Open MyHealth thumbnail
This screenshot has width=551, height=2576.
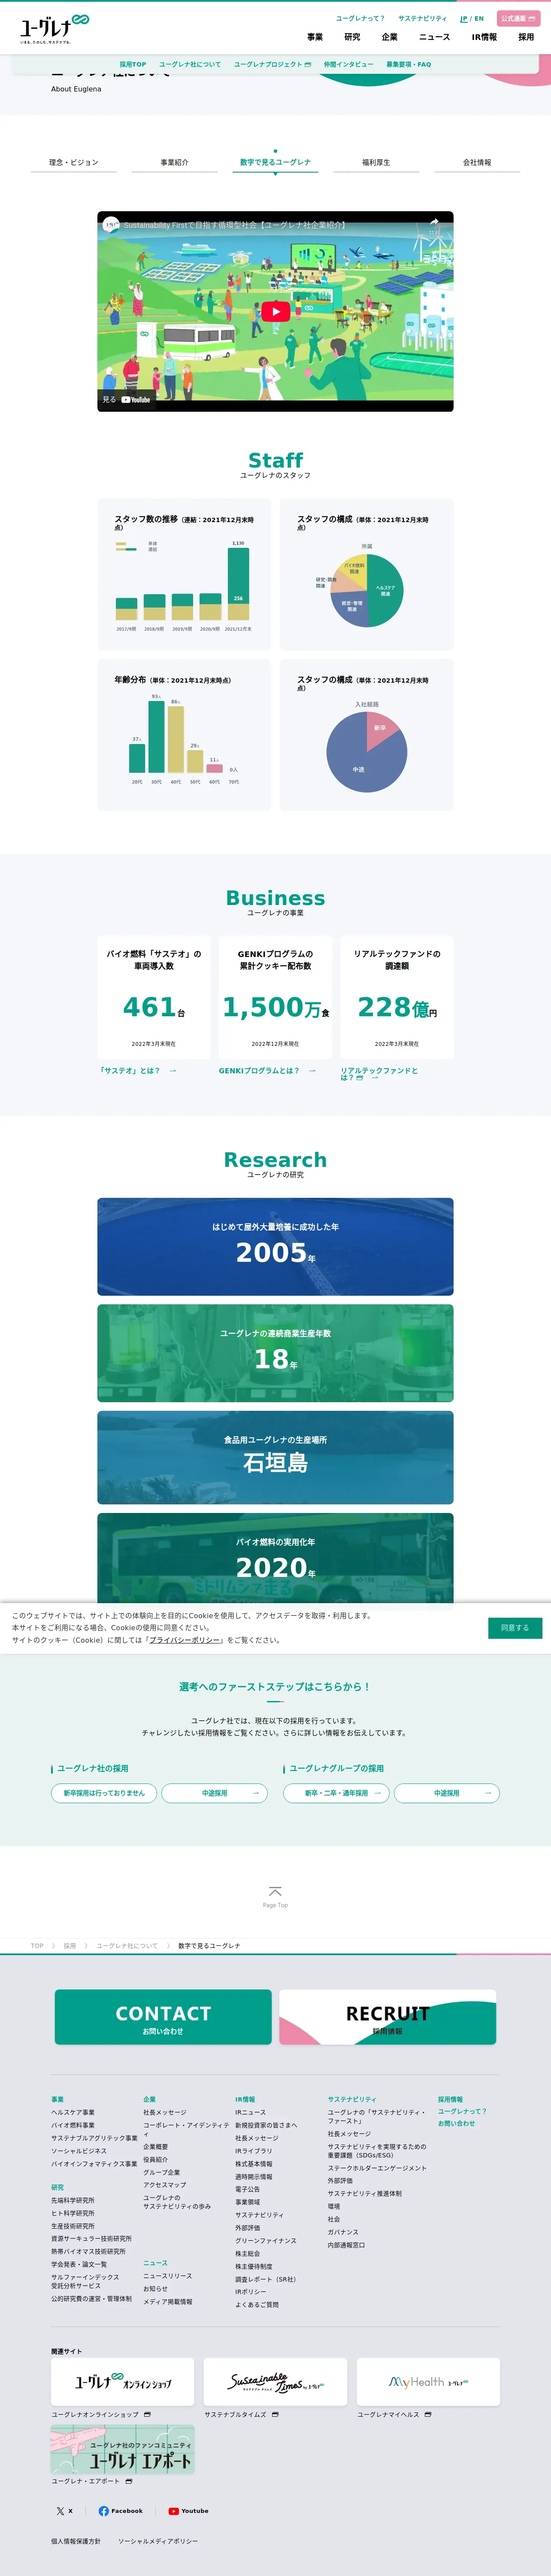tap(428, 2382)
